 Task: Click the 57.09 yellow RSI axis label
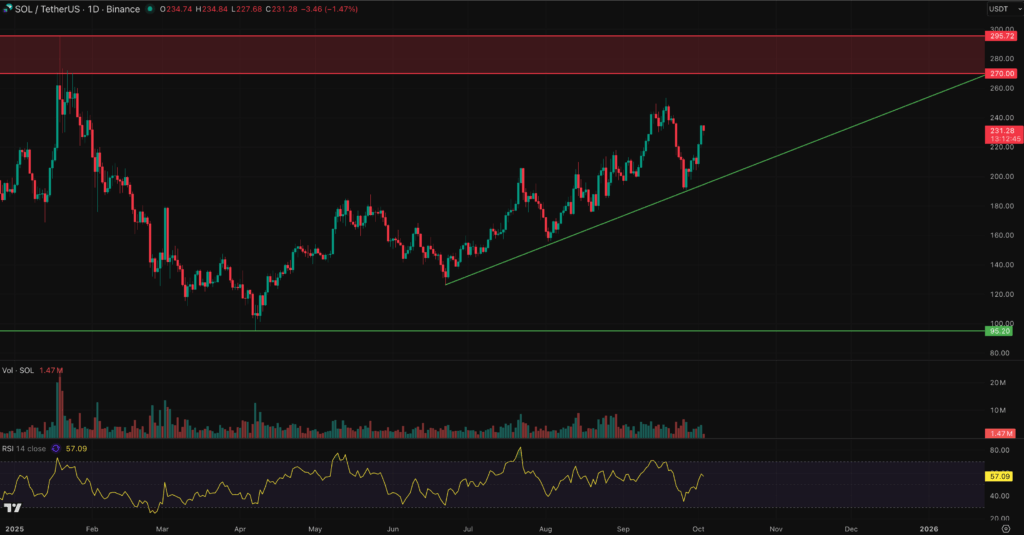(999, 477)
